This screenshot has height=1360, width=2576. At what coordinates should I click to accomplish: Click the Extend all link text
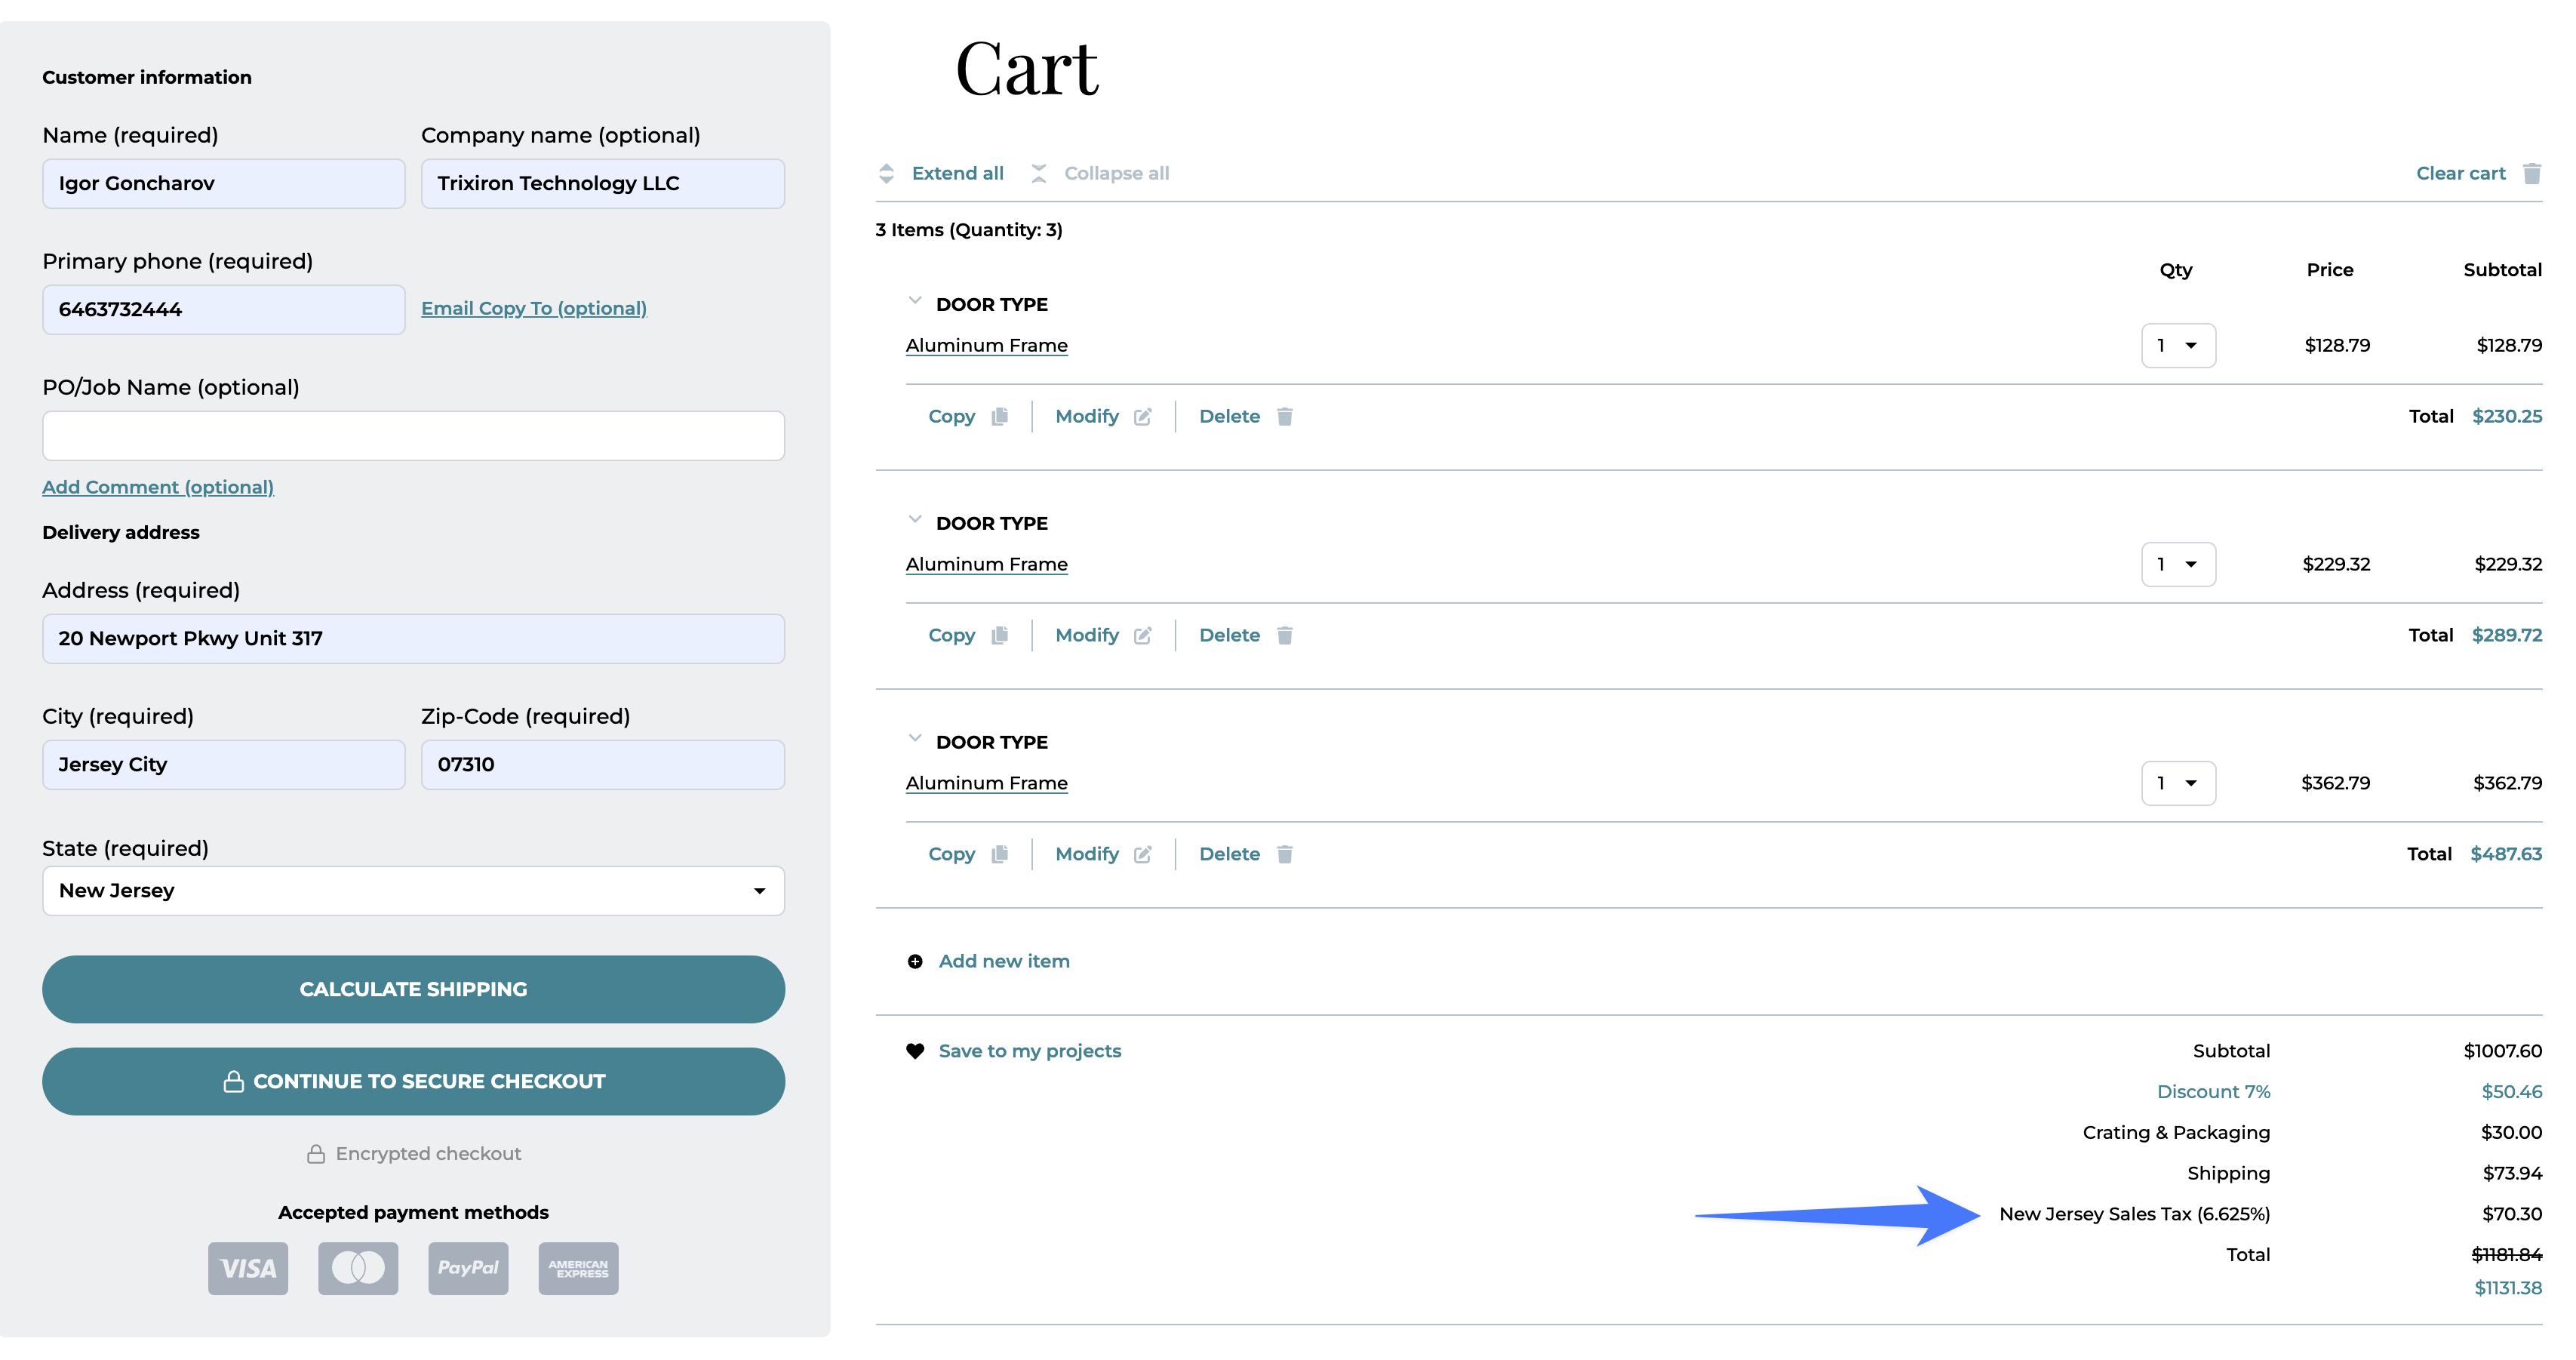957,173
